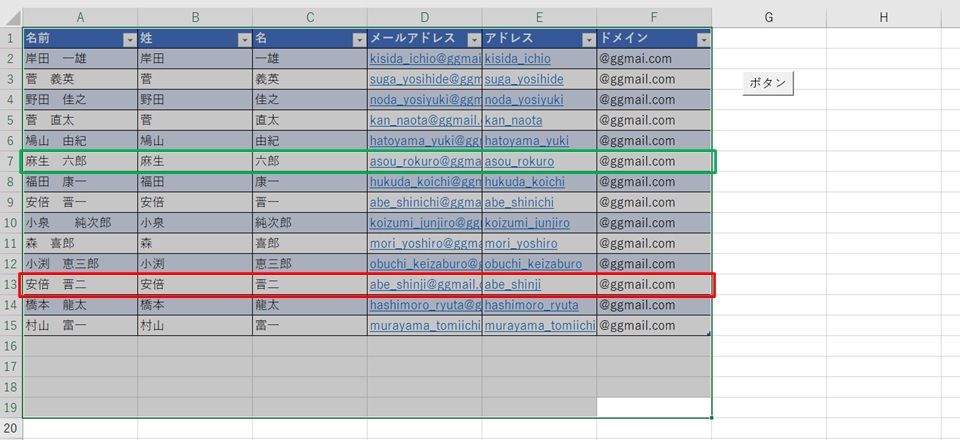
Task: Open the hashimoro_ryuta@g email link in column D
Action: pyautogui.click(x=426, y=305)
